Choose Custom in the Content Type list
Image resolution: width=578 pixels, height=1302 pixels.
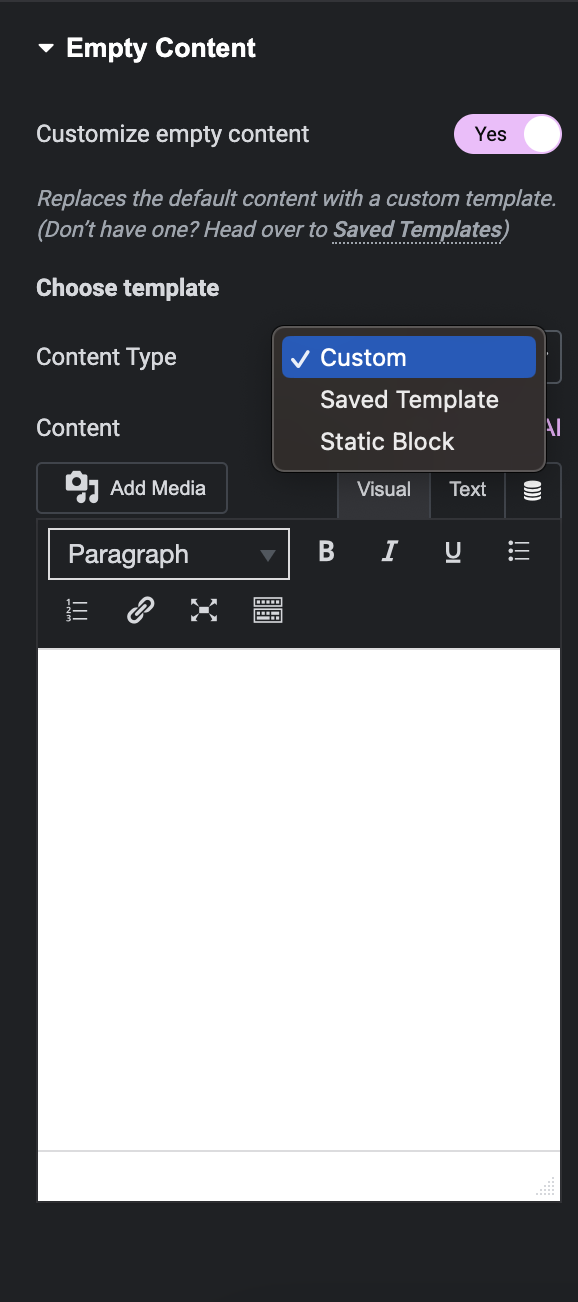click(x=409, y=357)
